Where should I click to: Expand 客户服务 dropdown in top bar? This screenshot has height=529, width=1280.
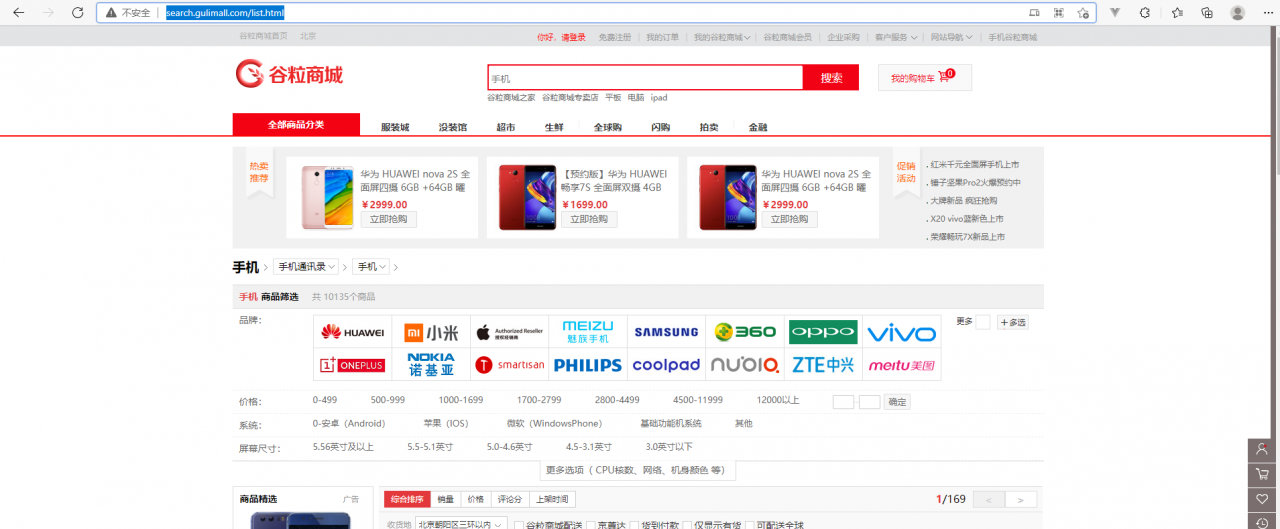(896, 37)
